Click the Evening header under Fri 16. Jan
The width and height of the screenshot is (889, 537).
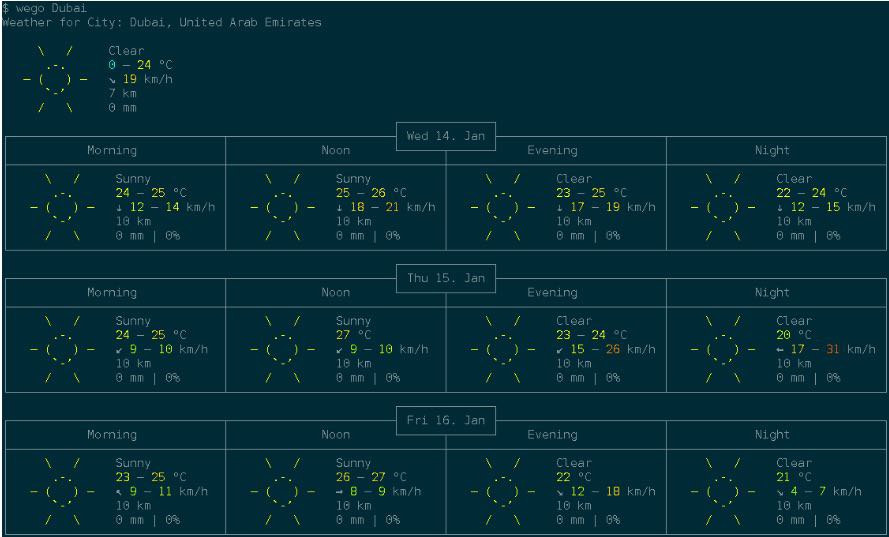point(552,435)
